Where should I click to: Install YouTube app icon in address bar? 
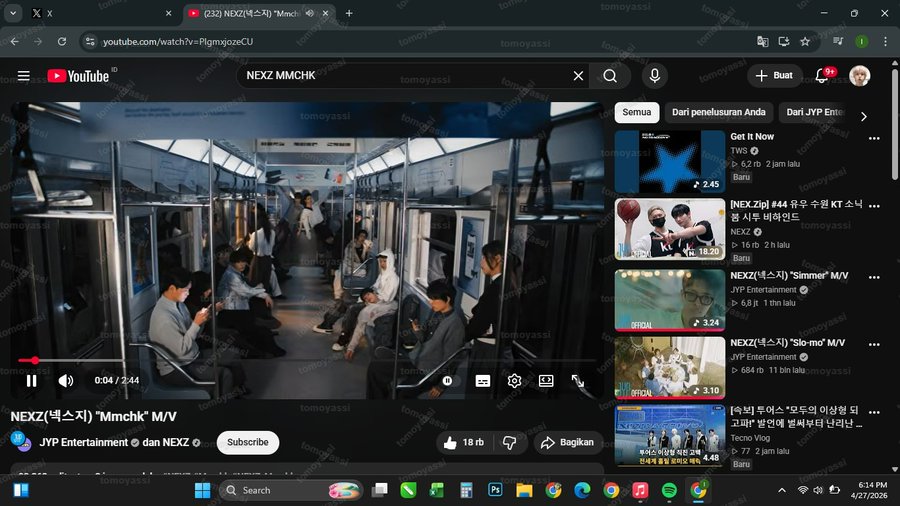783,41
